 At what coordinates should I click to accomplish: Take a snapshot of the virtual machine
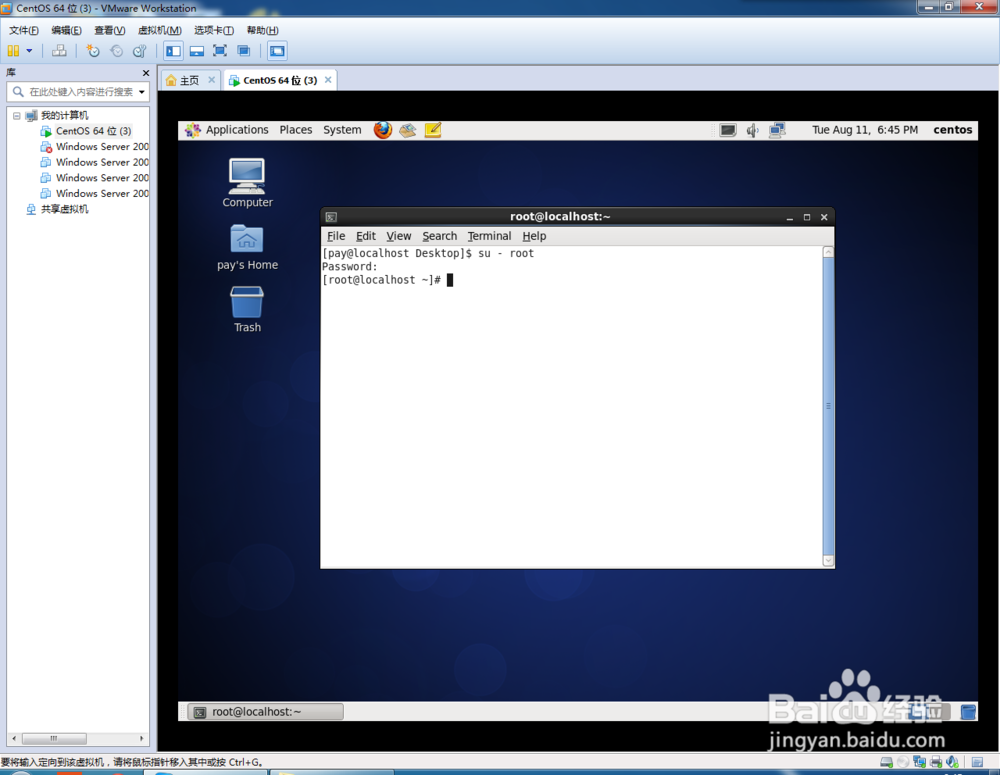tap(92, 50)
